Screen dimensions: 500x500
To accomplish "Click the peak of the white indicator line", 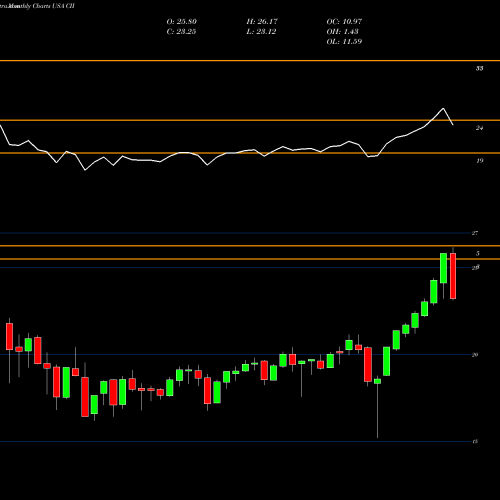I will (x=443, y=108).
